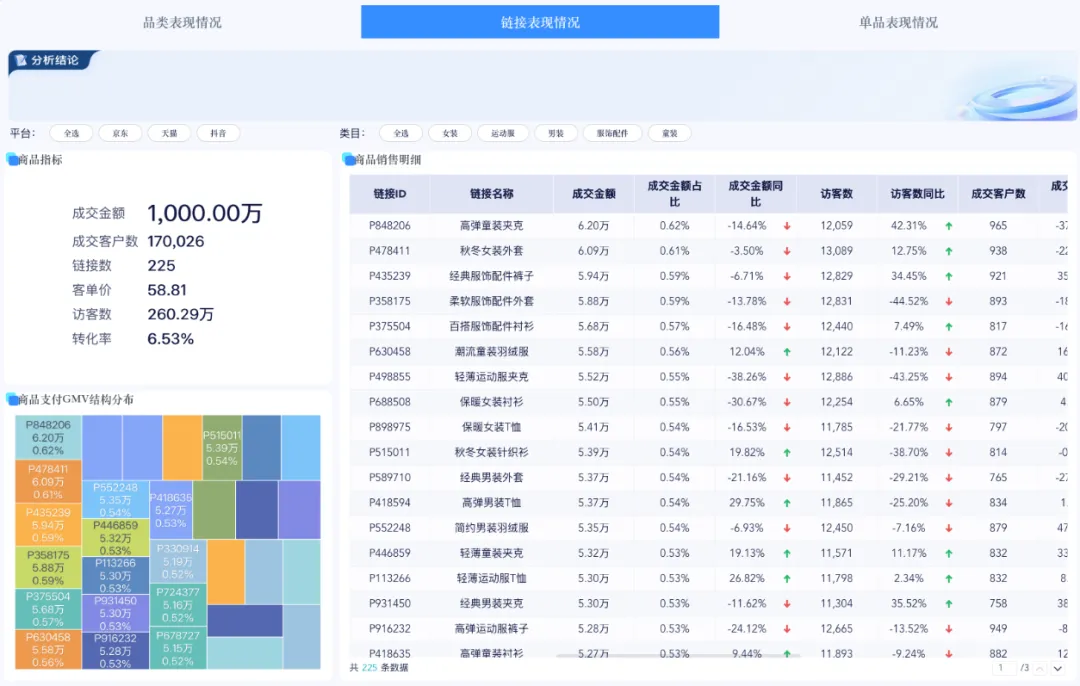Image resolution: width=1080 pixels, height=686 pixels.
Task: Click the blue icon beside 商品指标
Action: click(x=13, y=159)
